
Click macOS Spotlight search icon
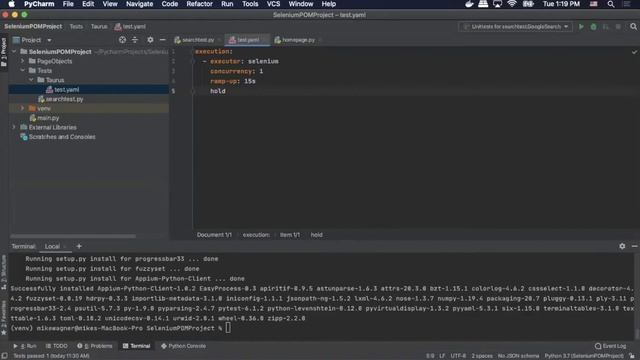tap(611, 4)
